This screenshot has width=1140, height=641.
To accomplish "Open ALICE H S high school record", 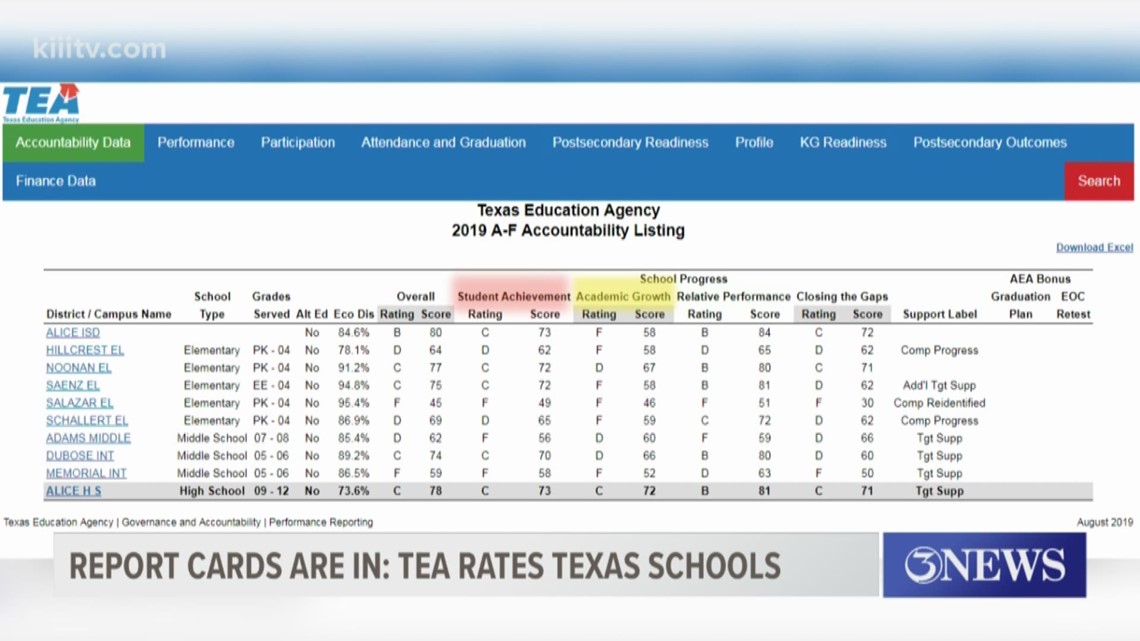I will click(x=72, y=491).
